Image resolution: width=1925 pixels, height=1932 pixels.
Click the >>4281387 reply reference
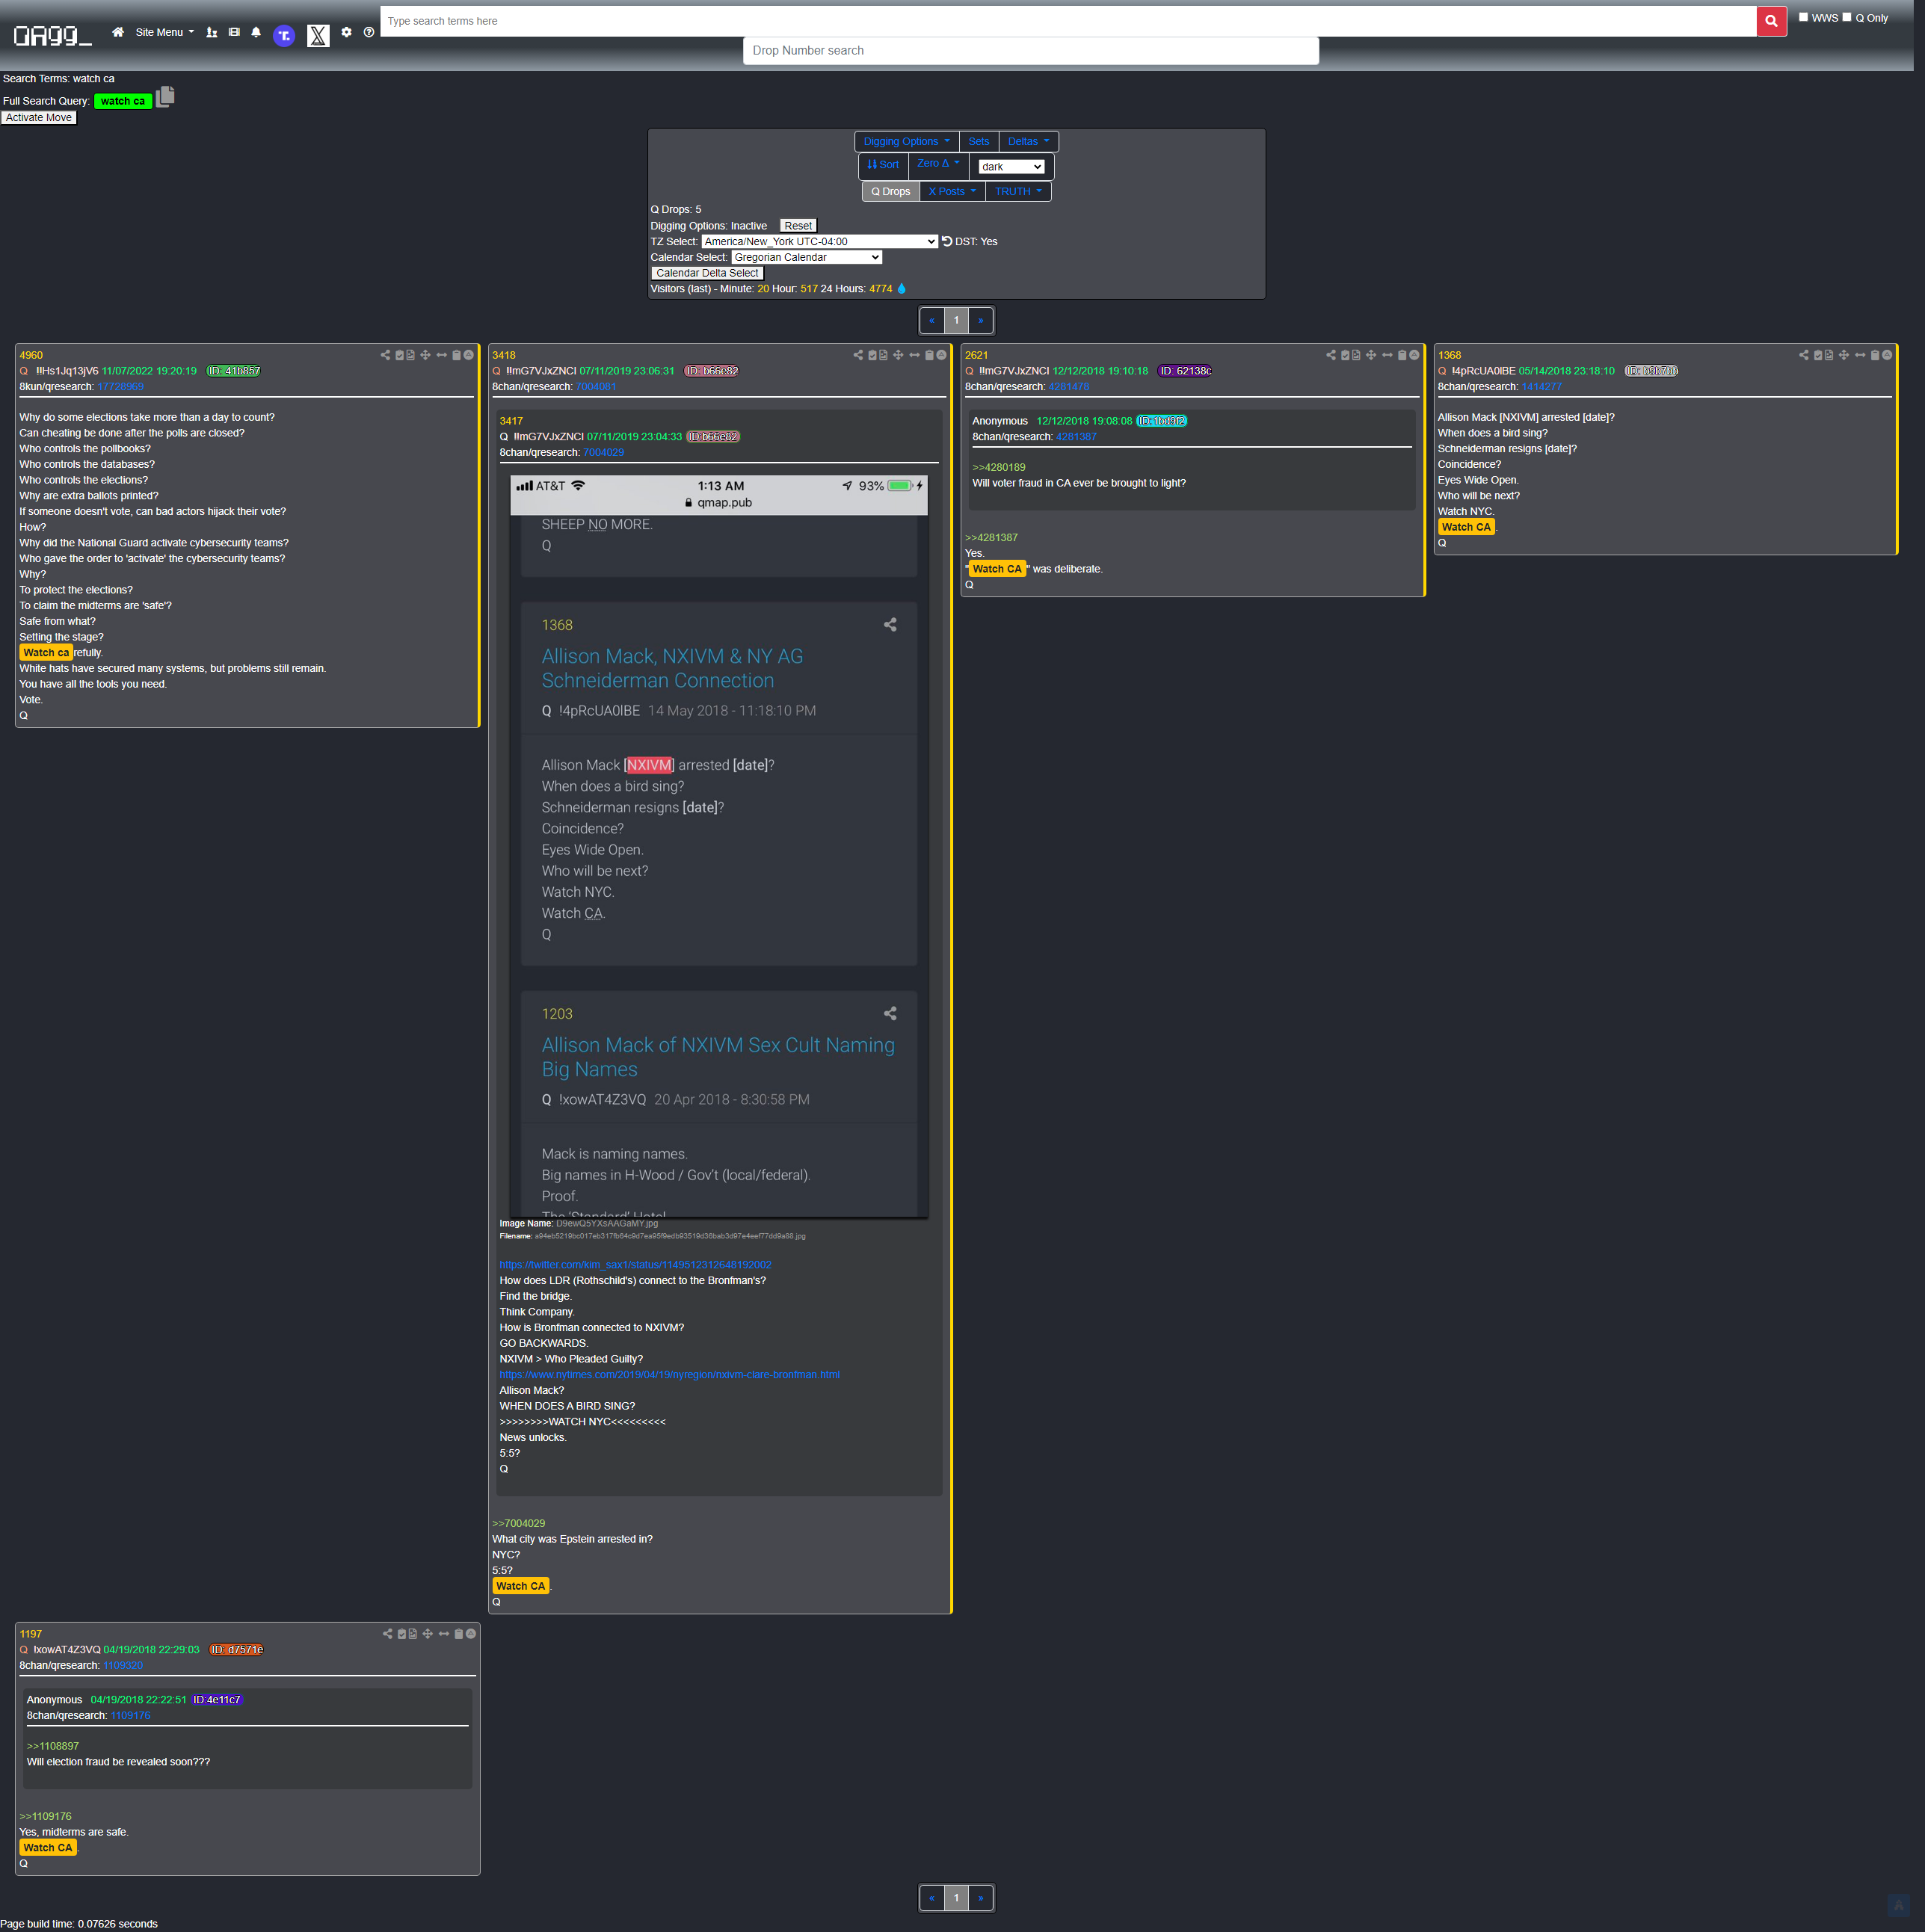991,538
